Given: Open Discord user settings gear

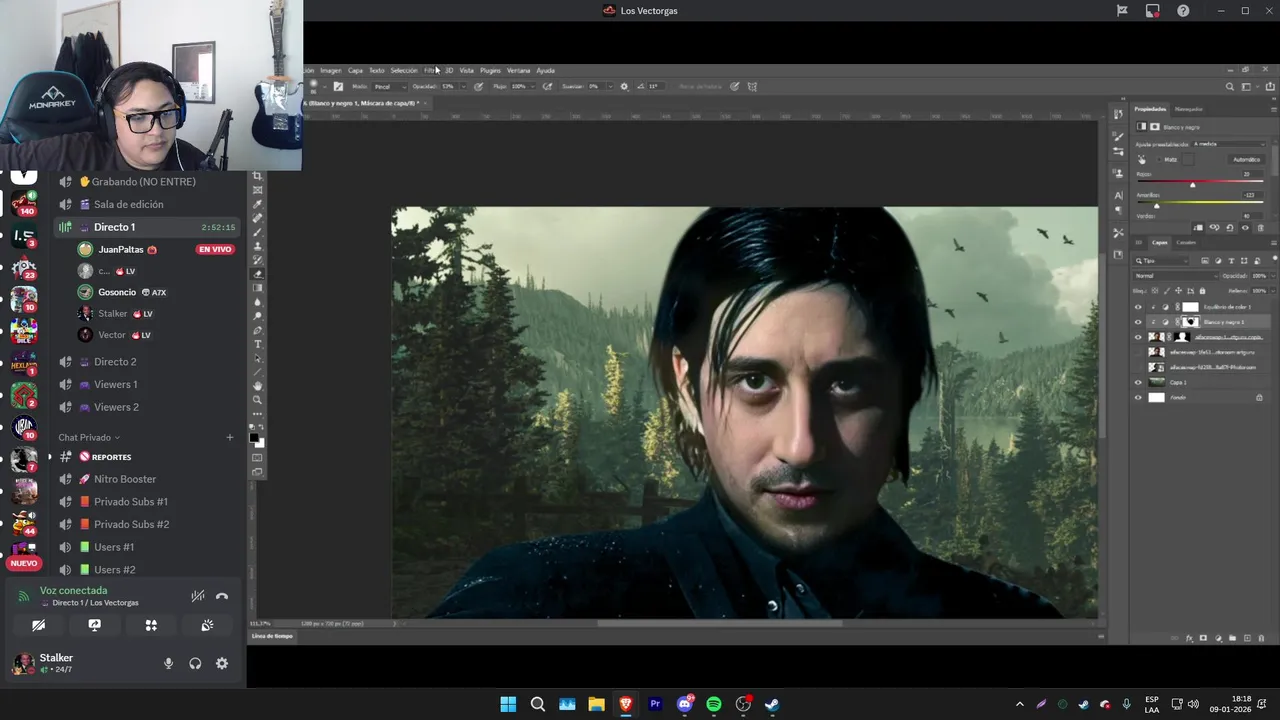Looking at the screenshot, I should tap(222, 663).
